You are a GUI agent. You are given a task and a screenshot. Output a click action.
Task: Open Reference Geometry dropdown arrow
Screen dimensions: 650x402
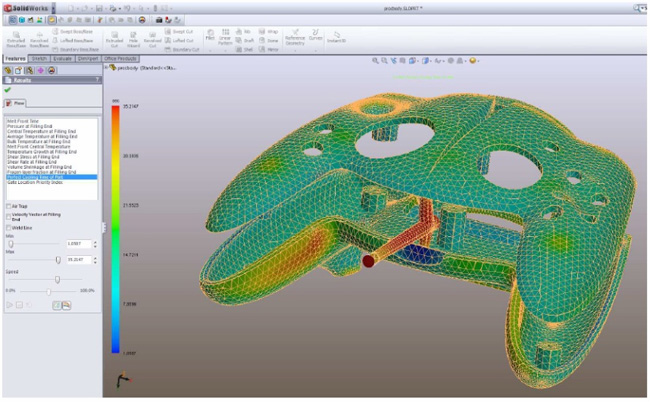(x=295, y=51)
